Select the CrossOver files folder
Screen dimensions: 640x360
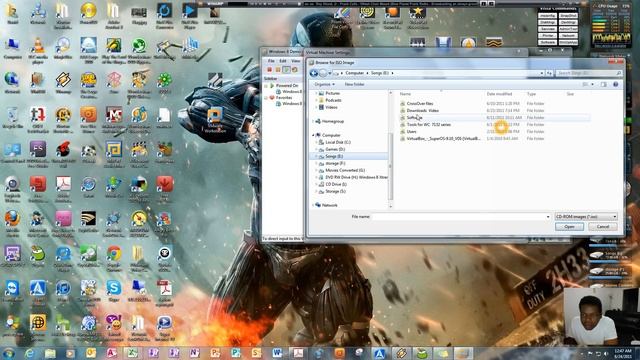420,104
